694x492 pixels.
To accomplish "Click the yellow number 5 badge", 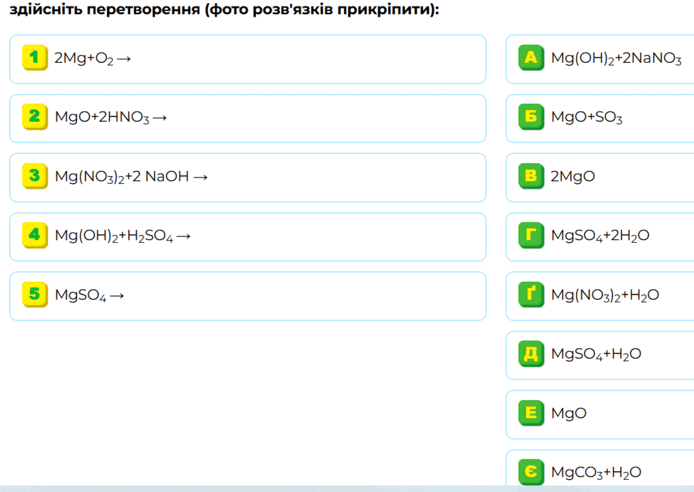I will click(35, 294).
